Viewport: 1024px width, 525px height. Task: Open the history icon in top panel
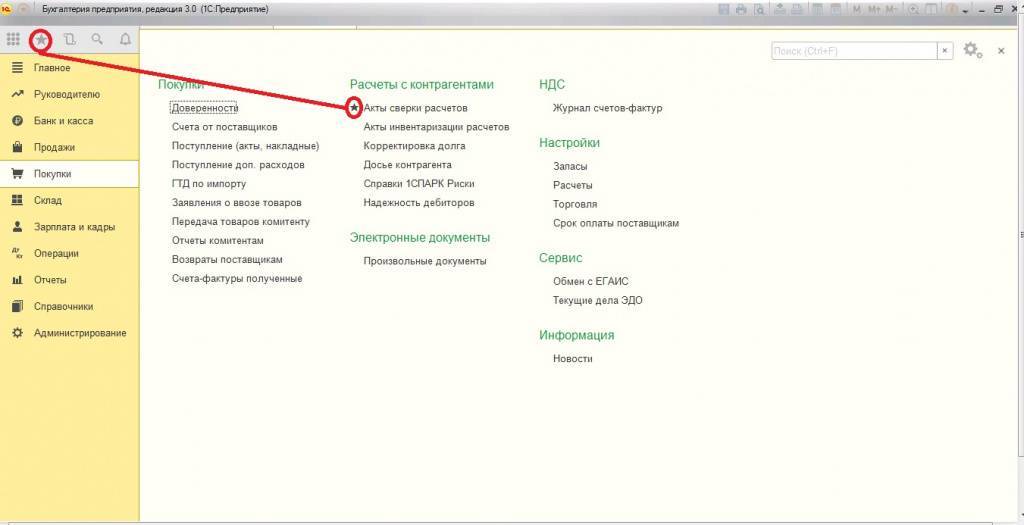[69, 40]
